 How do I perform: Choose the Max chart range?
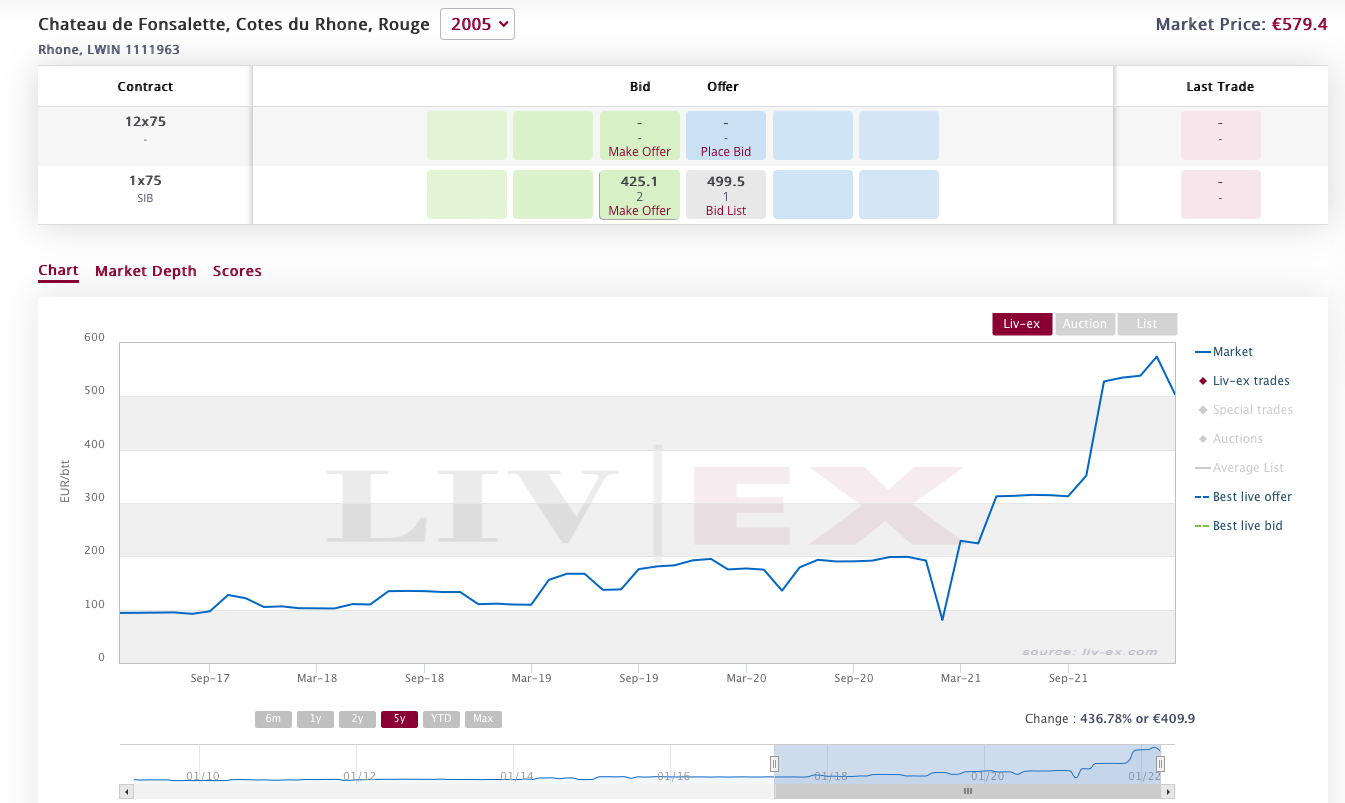pos(483,719)
